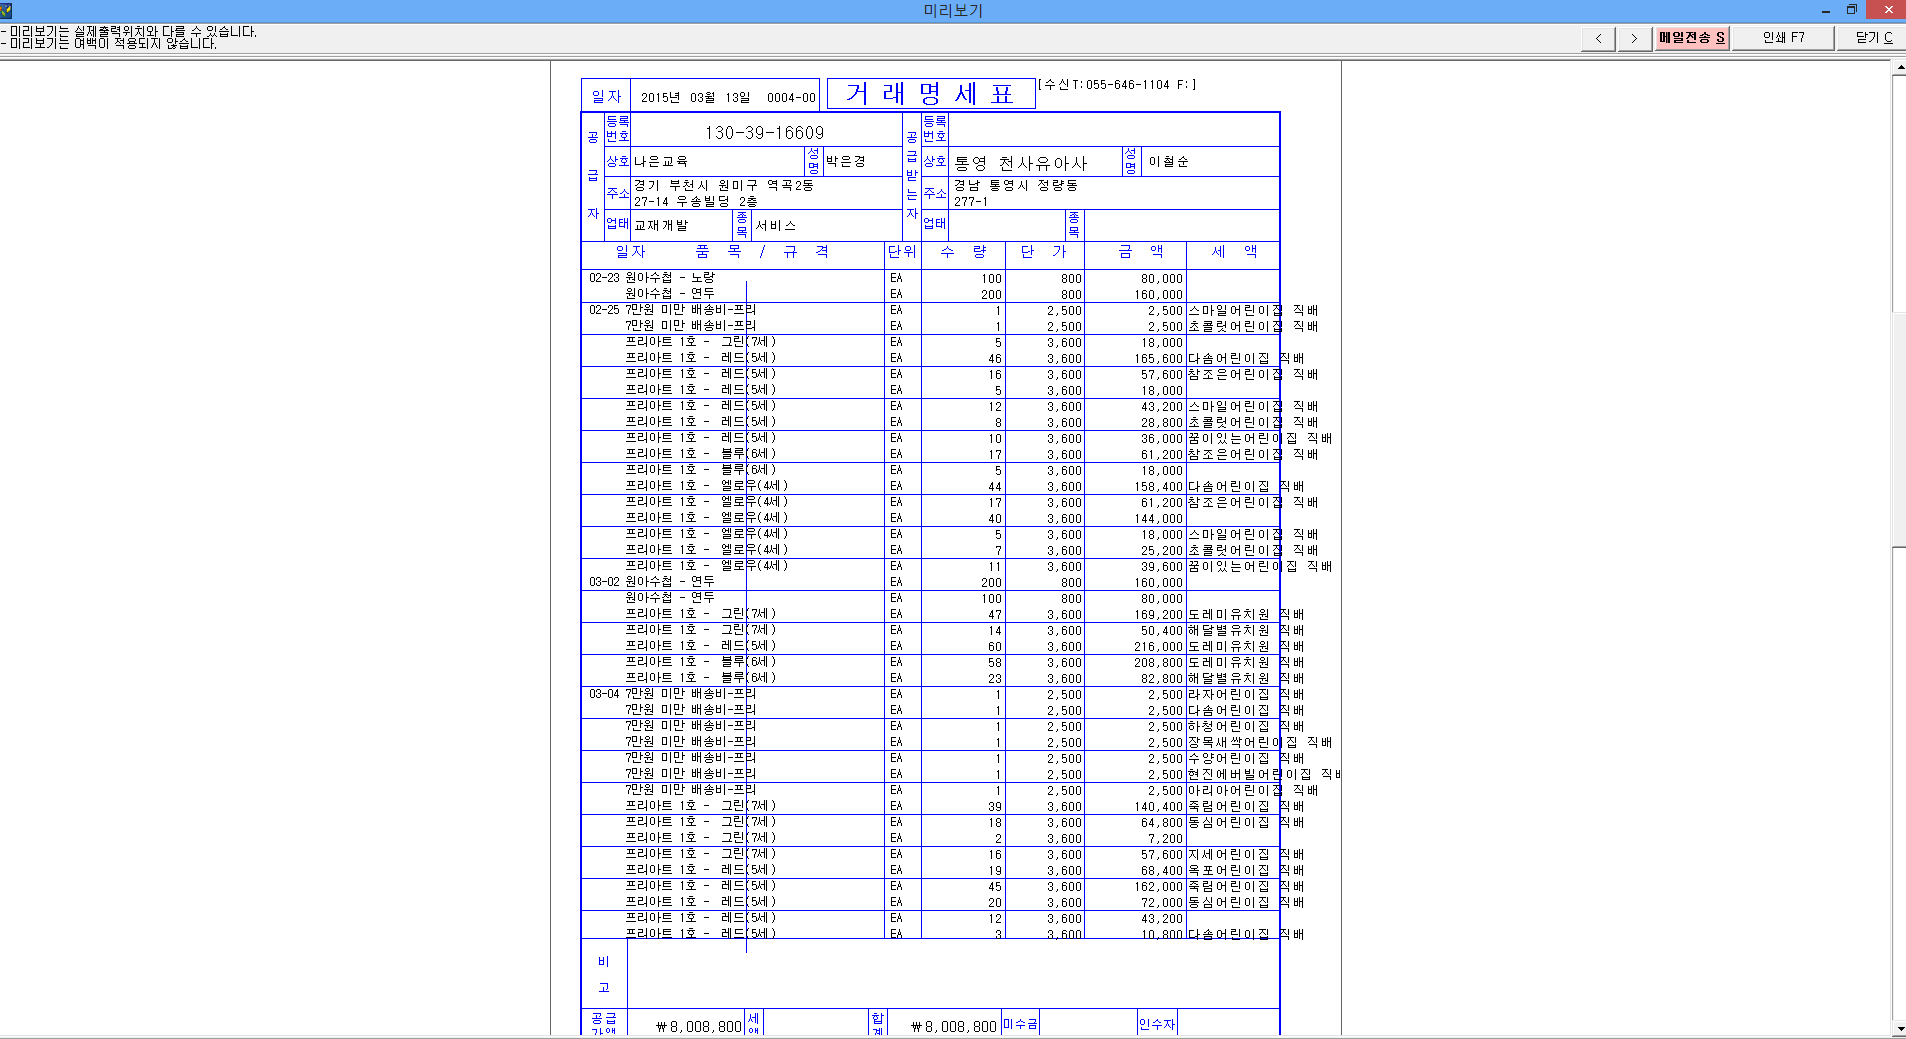Click the application icon in the title bar
Image resolution: width=1906 pixels, height=1039 pixels.
6,10
